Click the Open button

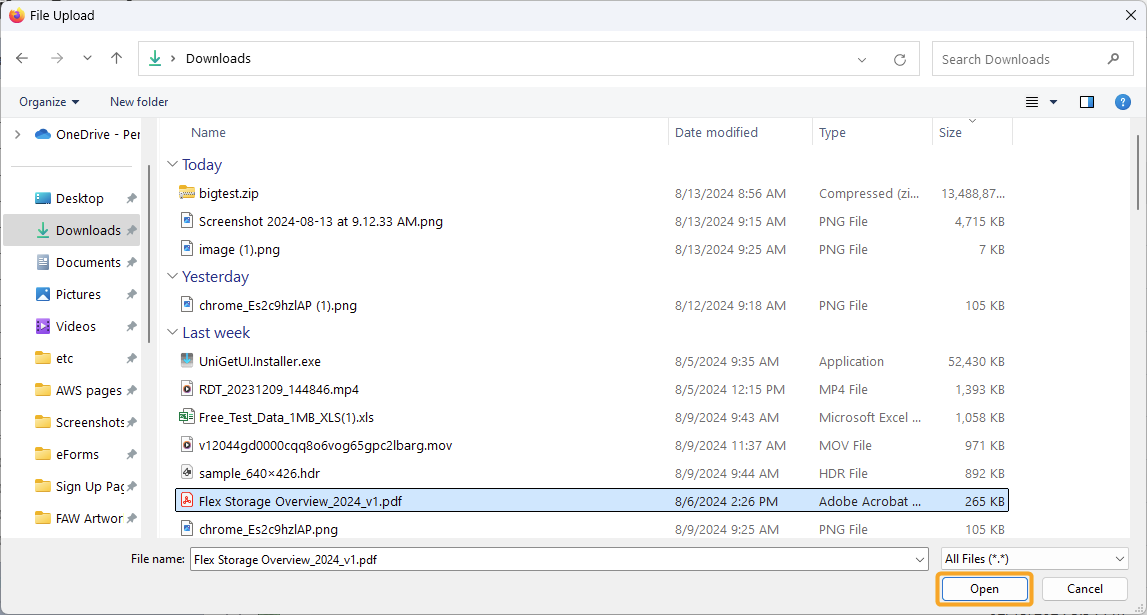[984, 589]
